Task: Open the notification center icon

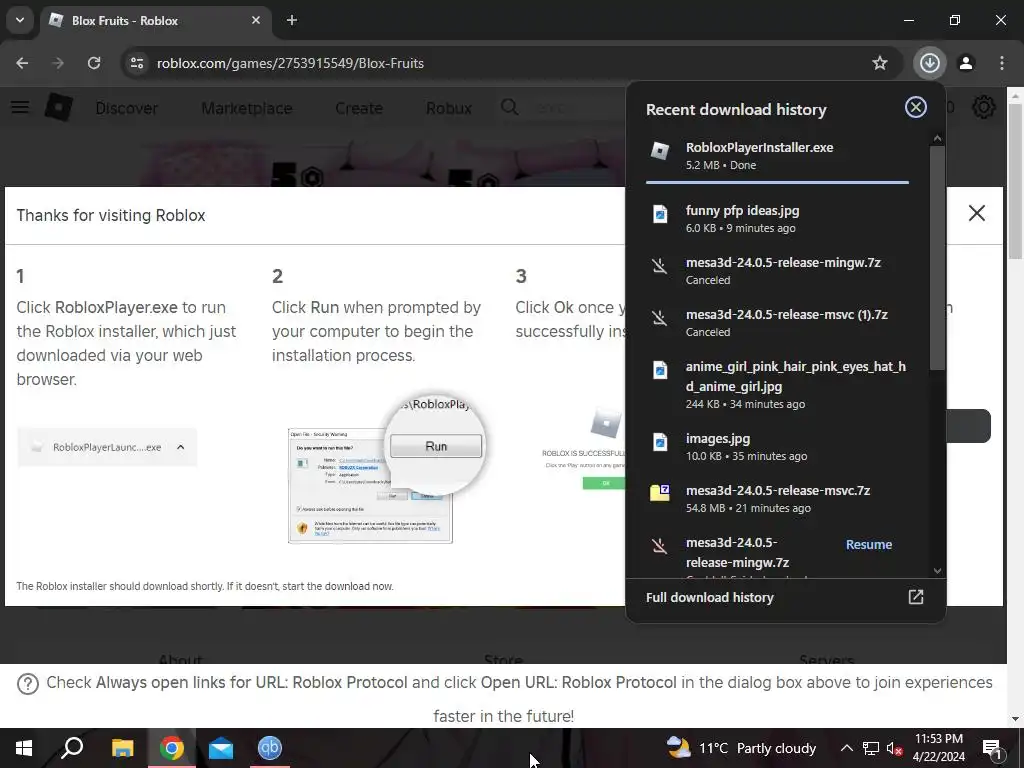Action: pyautogui.click(x=992, y=748)
